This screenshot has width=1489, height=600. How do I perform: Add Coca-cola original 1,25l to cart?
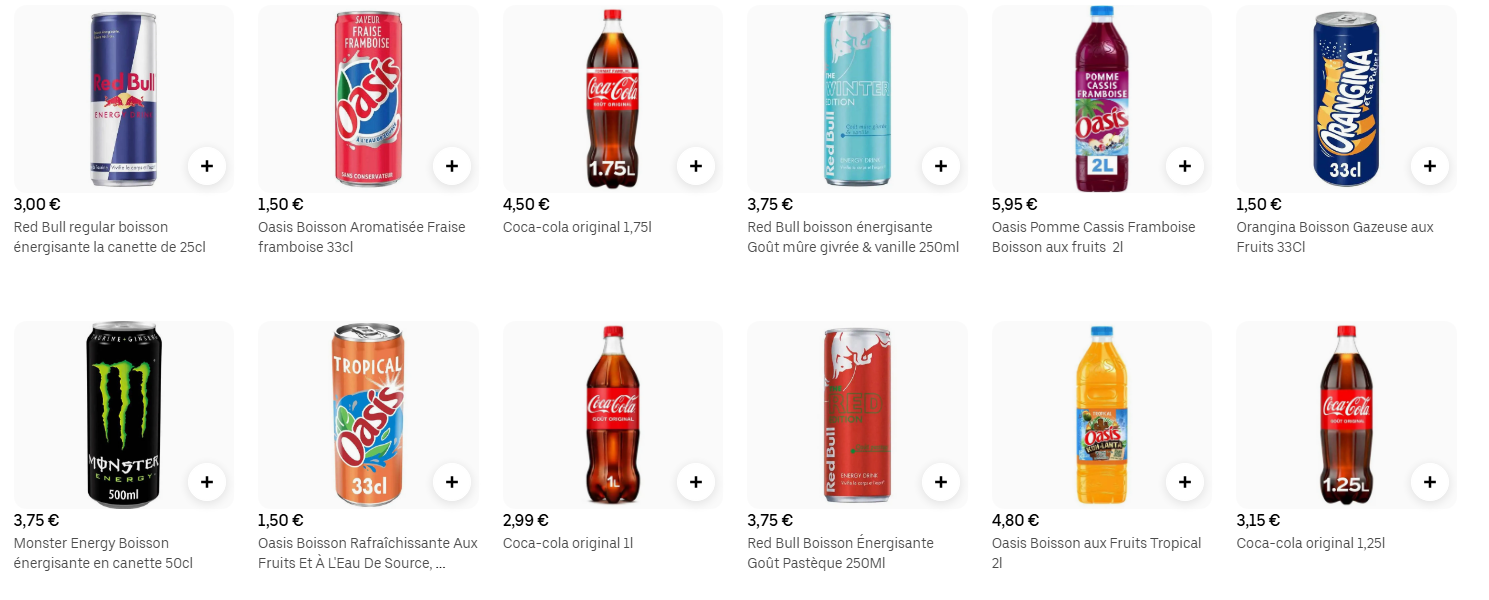pos(1430,482)
